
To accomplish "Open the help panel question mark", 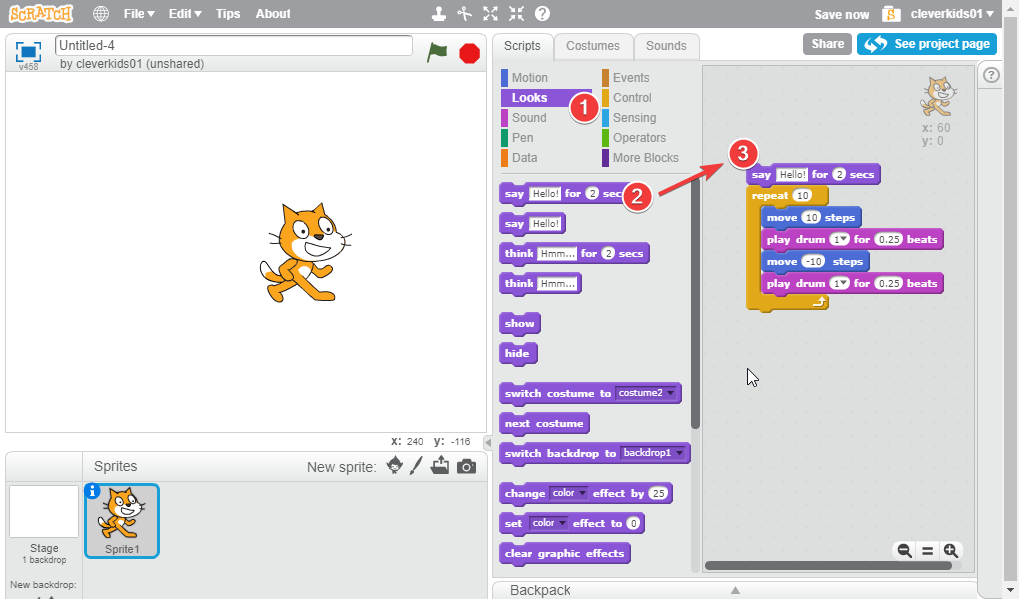I will click(991, 75).
